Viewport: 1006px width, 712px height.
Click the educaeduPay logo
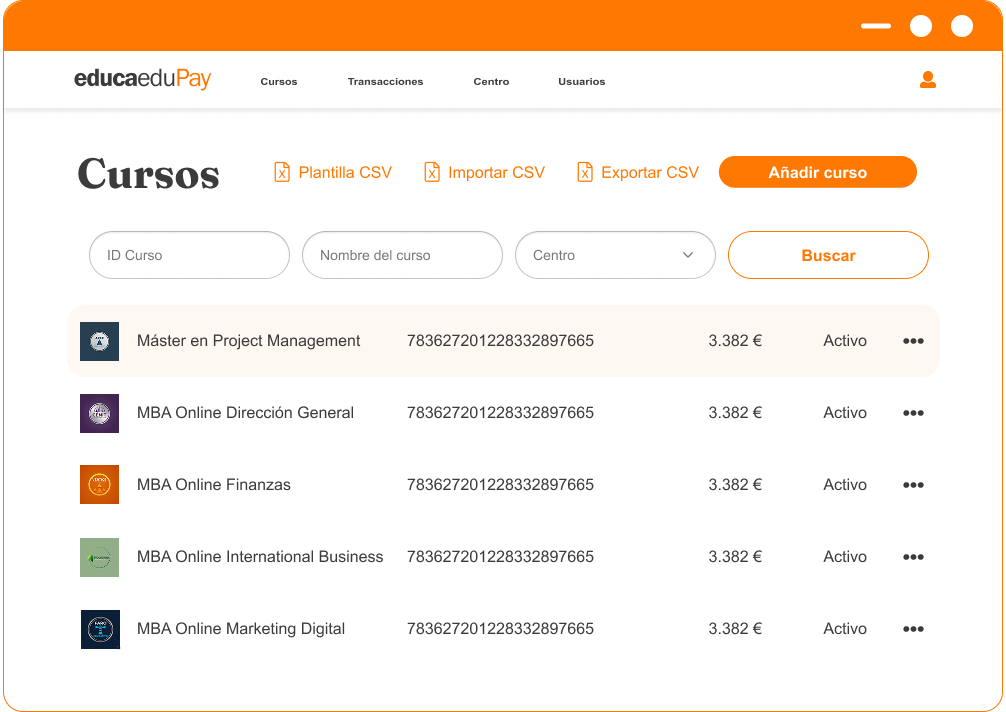point(142,80)
